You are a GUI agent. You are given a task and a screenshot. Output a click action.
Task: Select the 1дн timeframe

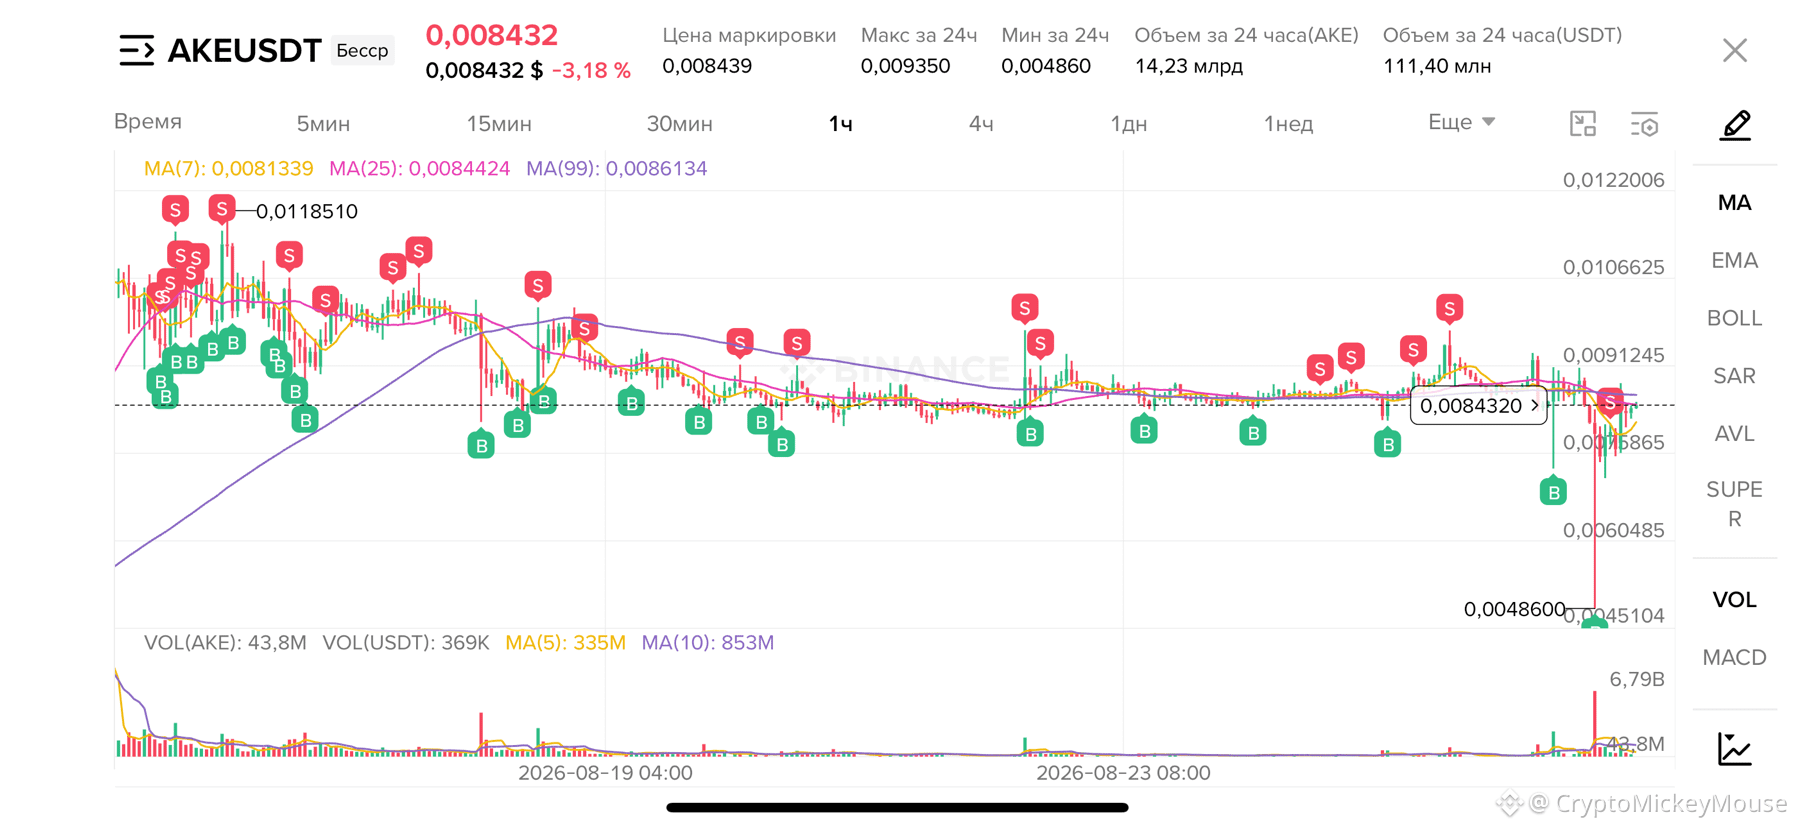pos(1128,124)
